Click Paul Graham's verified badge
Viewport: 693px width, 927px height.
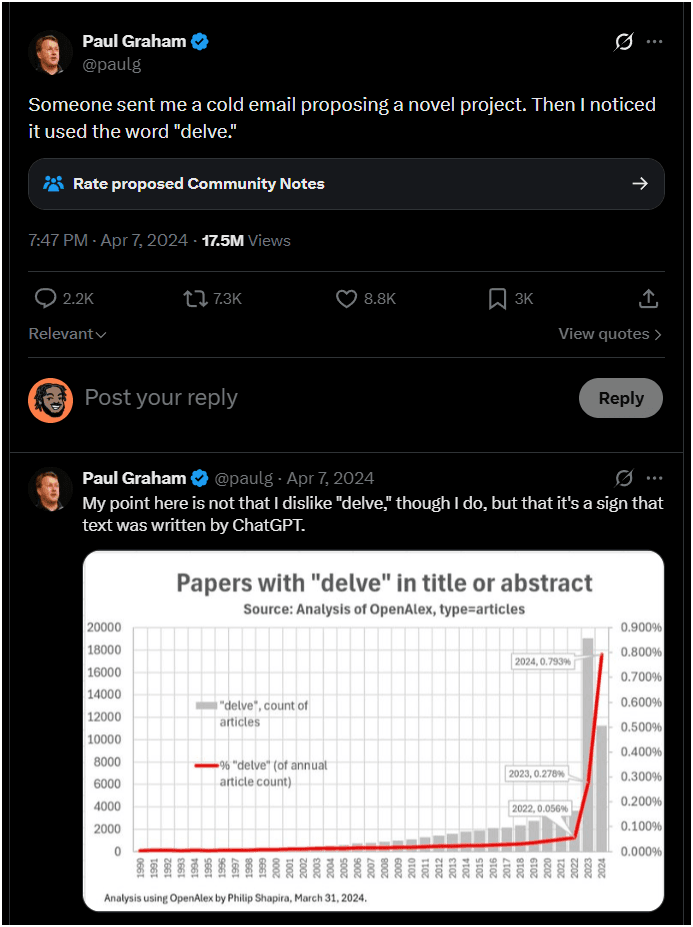200,42
